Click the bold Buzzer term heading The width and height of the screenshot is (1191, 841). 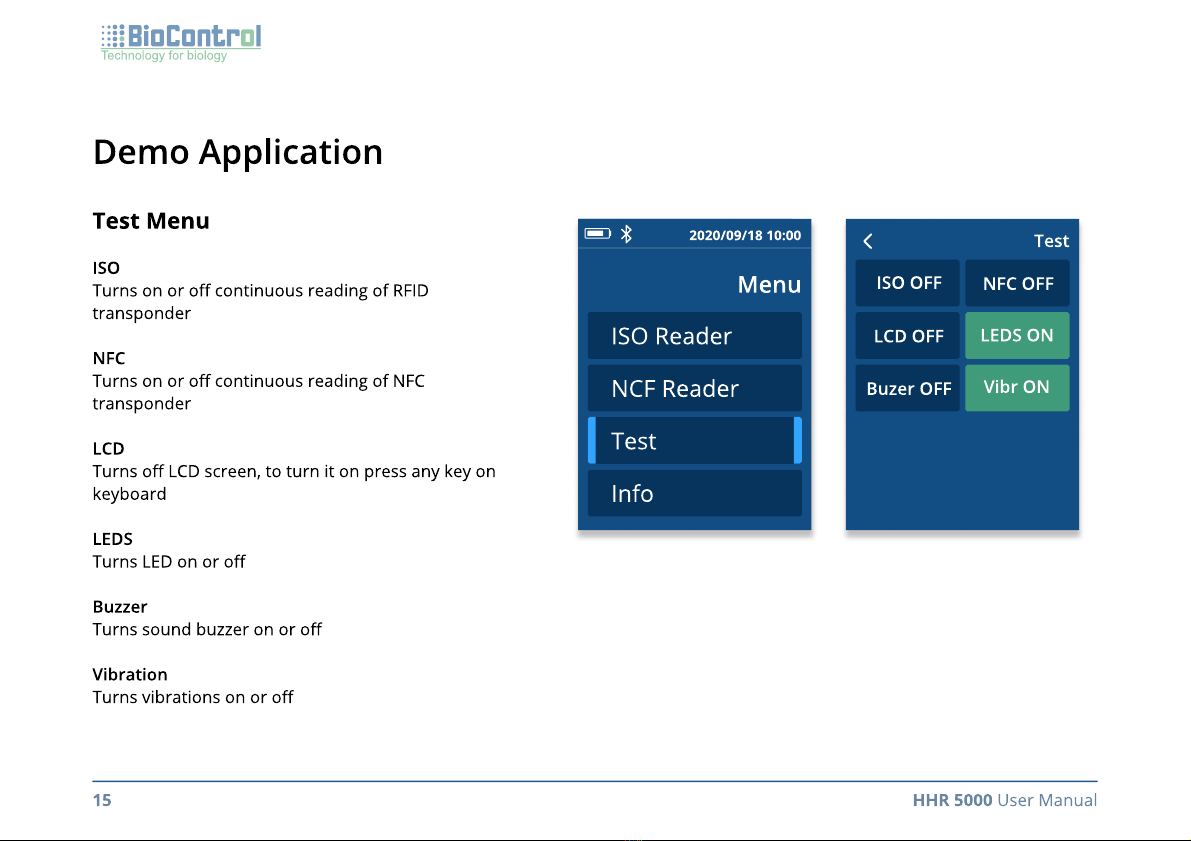coord(120,607)
